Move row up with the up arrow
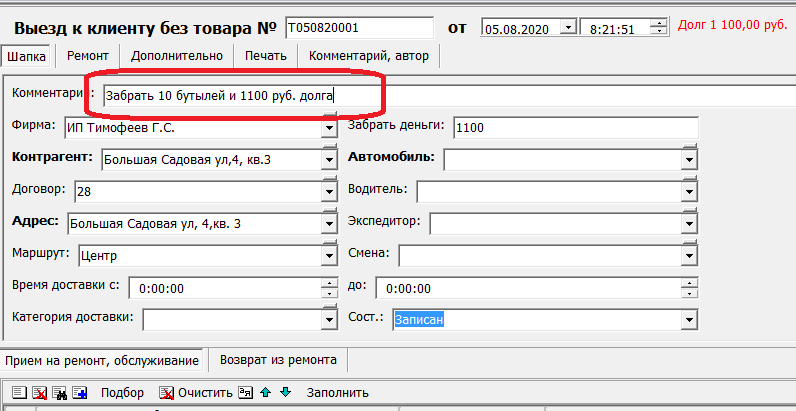The height and width of the screenshot is (411, 796). pos(266,392)
